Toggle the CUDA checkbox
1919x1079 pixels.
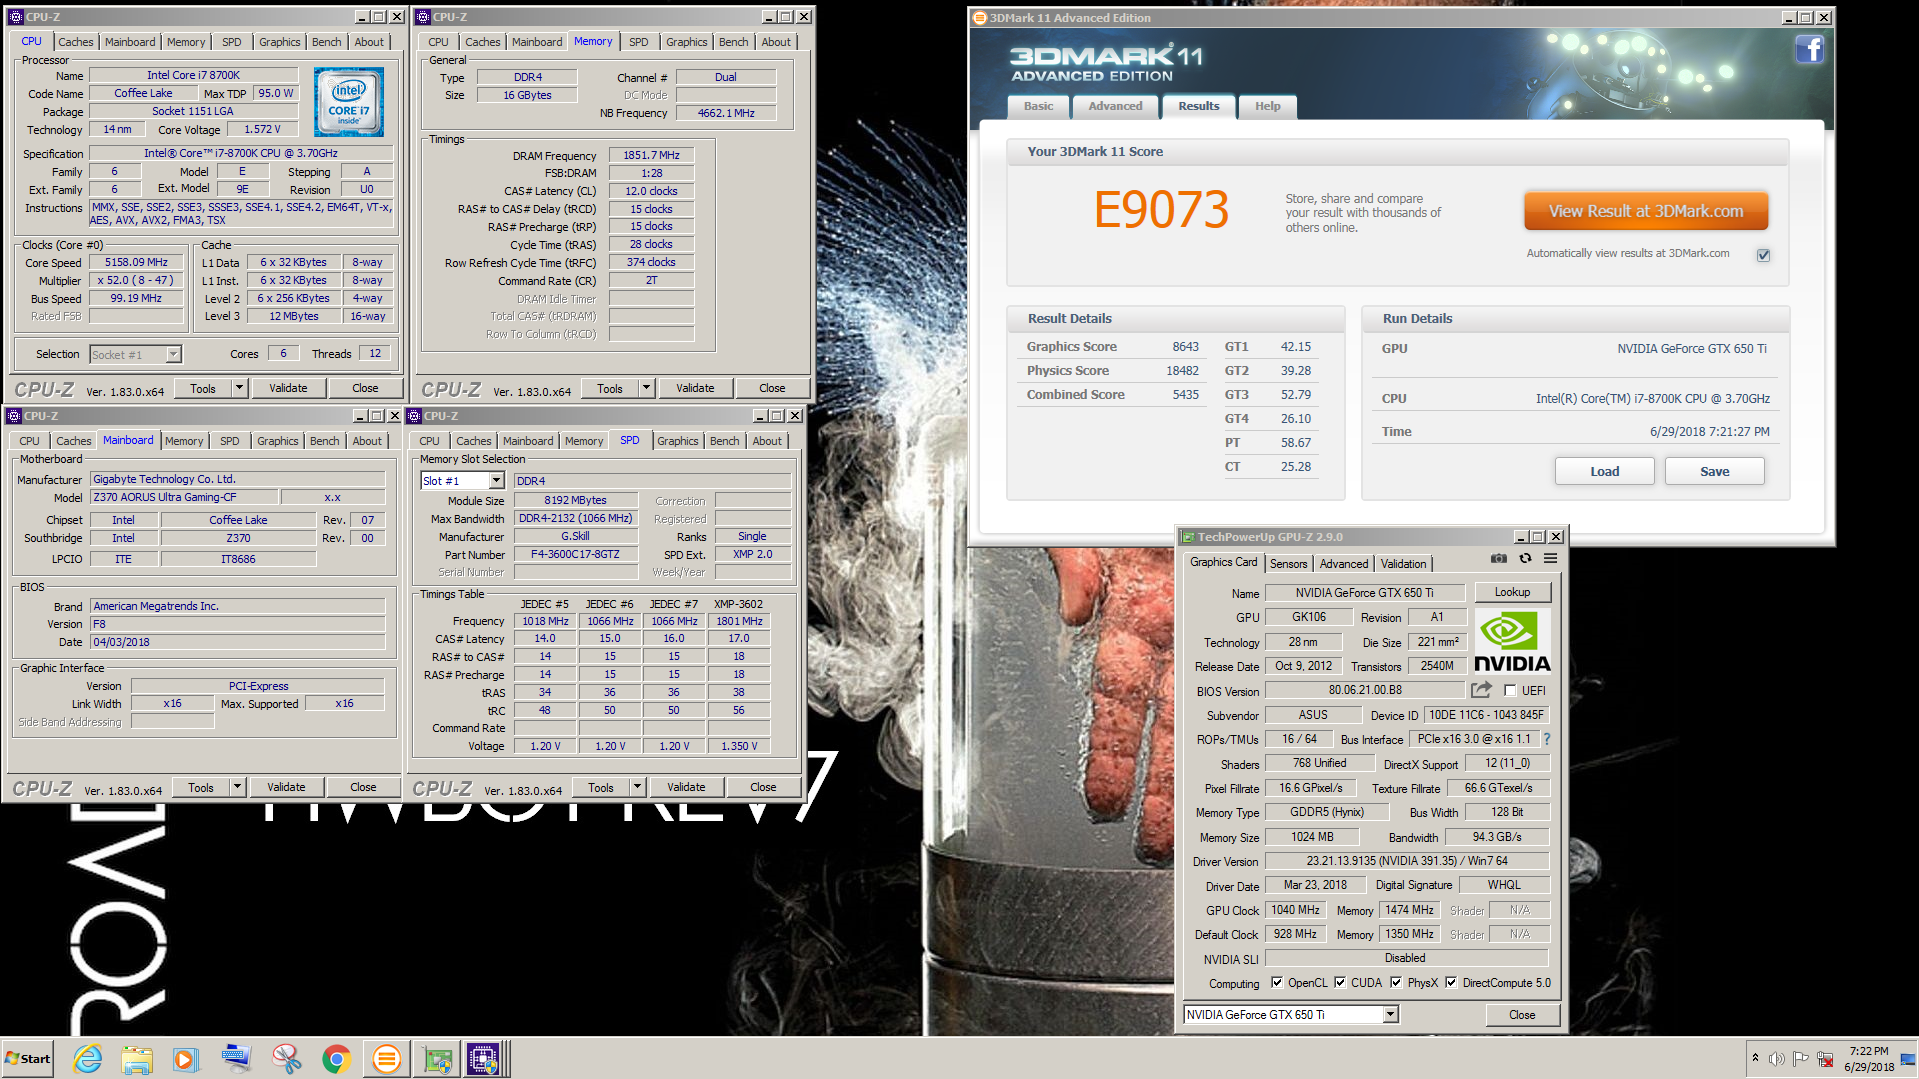pos(1340,983)
